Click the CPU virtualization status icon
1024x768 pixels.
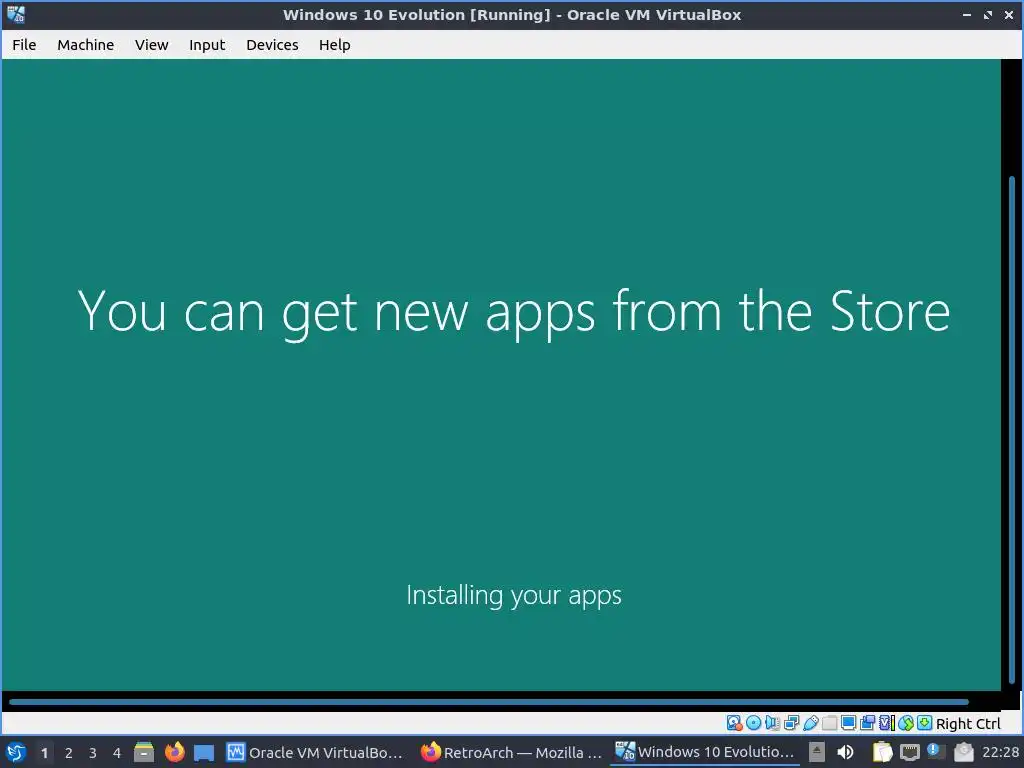[886, 723]
